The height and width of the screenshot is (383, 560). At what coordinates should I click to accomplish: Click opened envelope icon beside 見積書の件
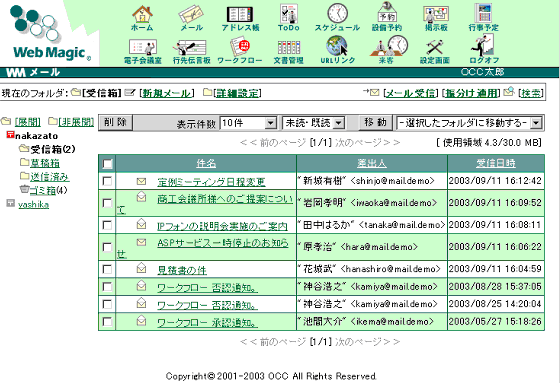coord(141,268)
